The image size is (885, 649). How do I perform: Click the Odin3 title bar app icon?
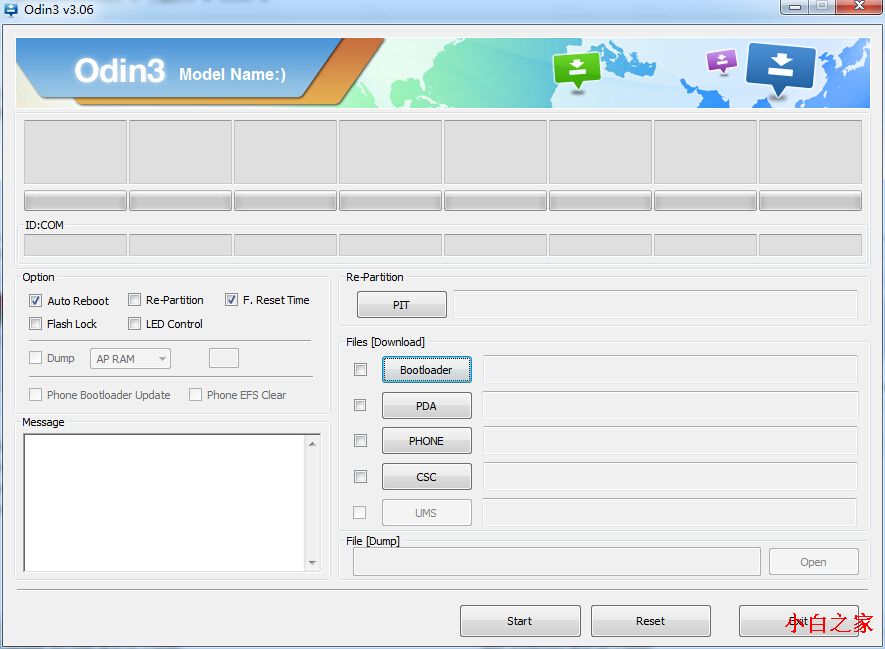(11, 8)
